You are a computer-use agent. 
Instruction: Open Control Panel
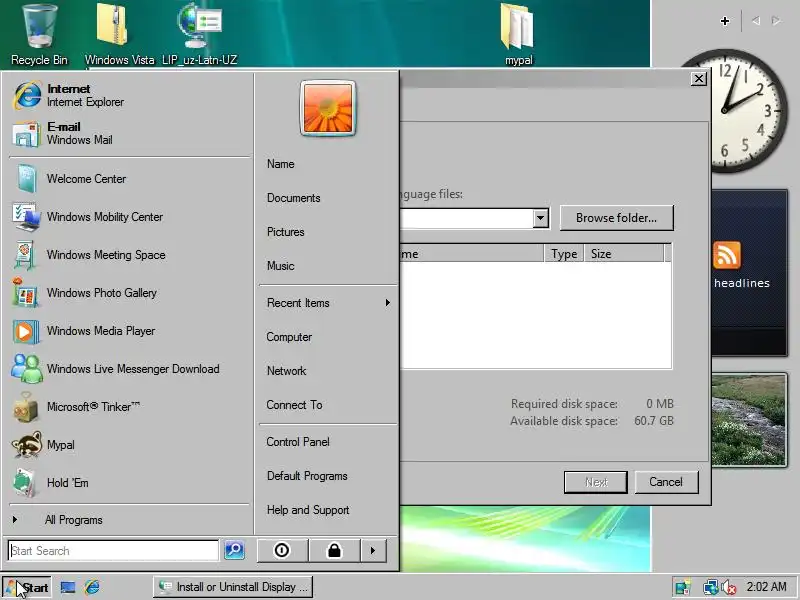328,442
